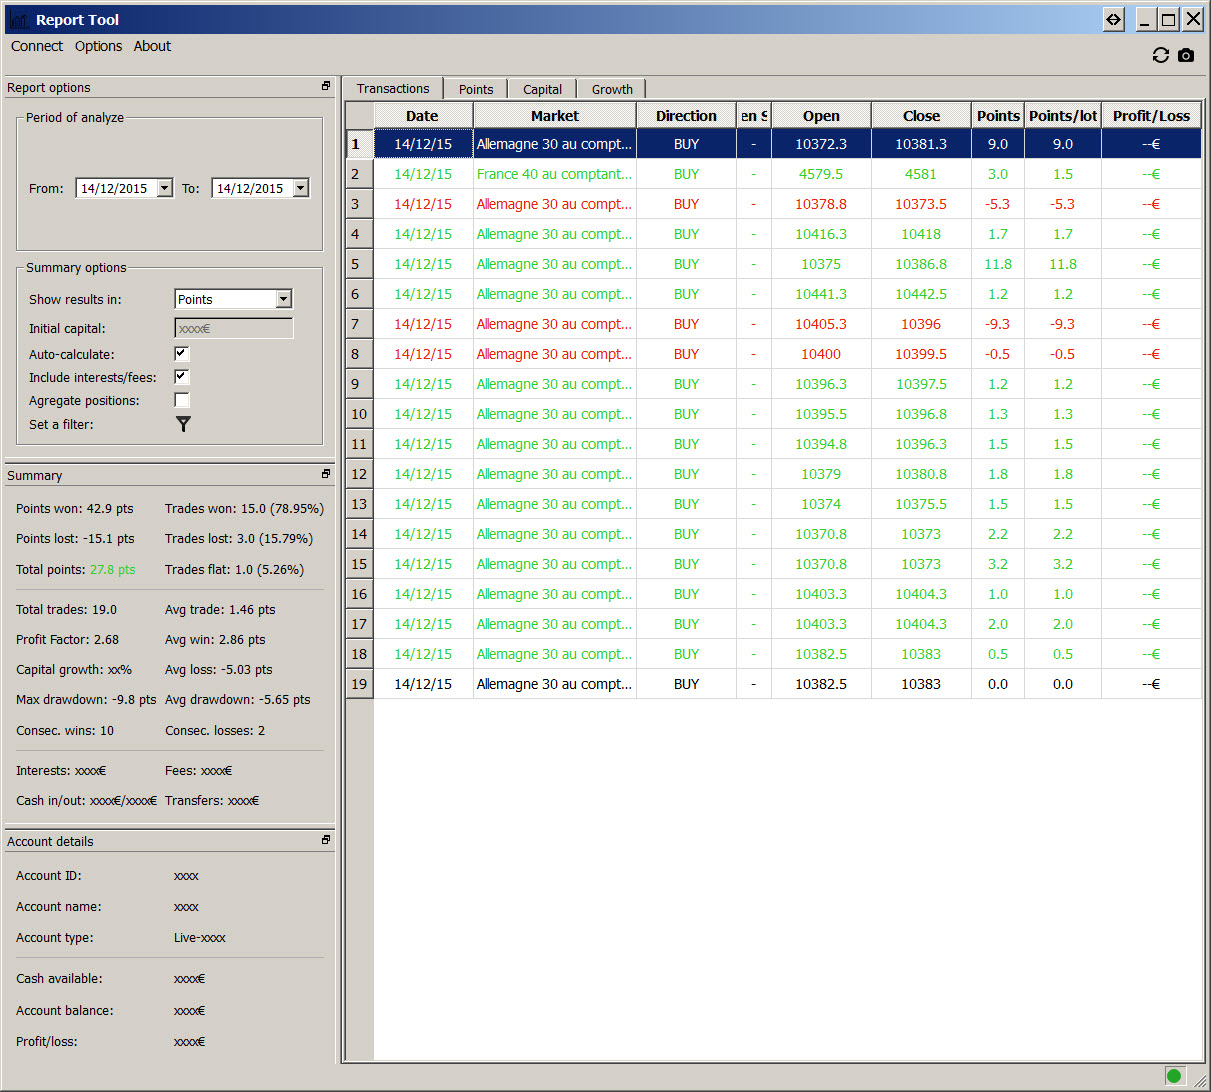Switch to the Growth tab
Viewport: 1211px width, 1092px height.
[x=612, y=89]
